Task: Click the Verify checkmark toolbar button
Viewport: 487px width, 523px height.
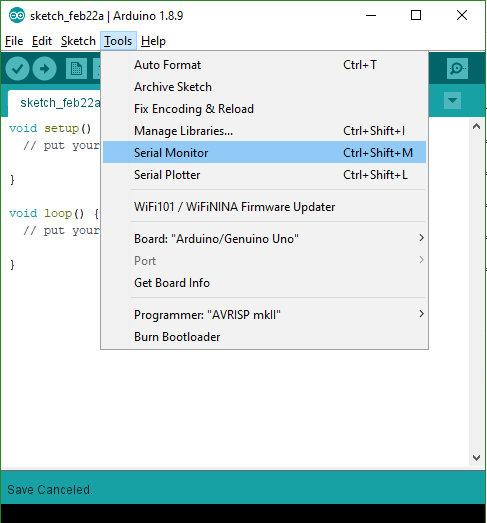Action: (x=17, y=69)
